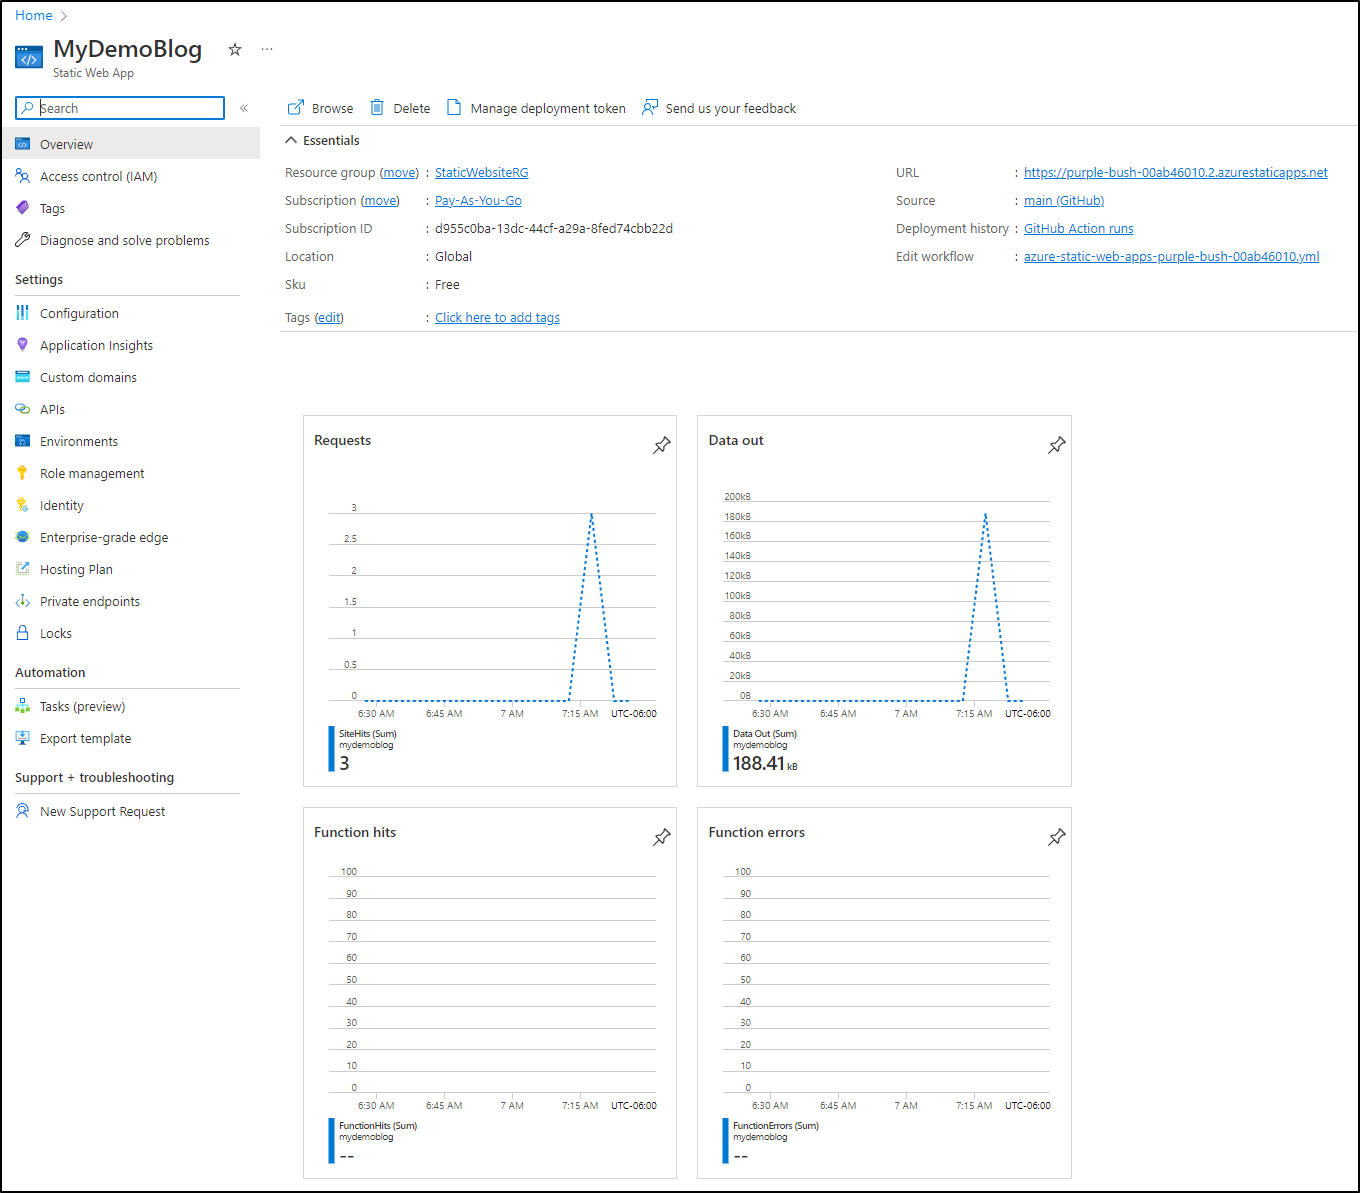
Task: Go to Home breadcrumb
Action: 34,16
